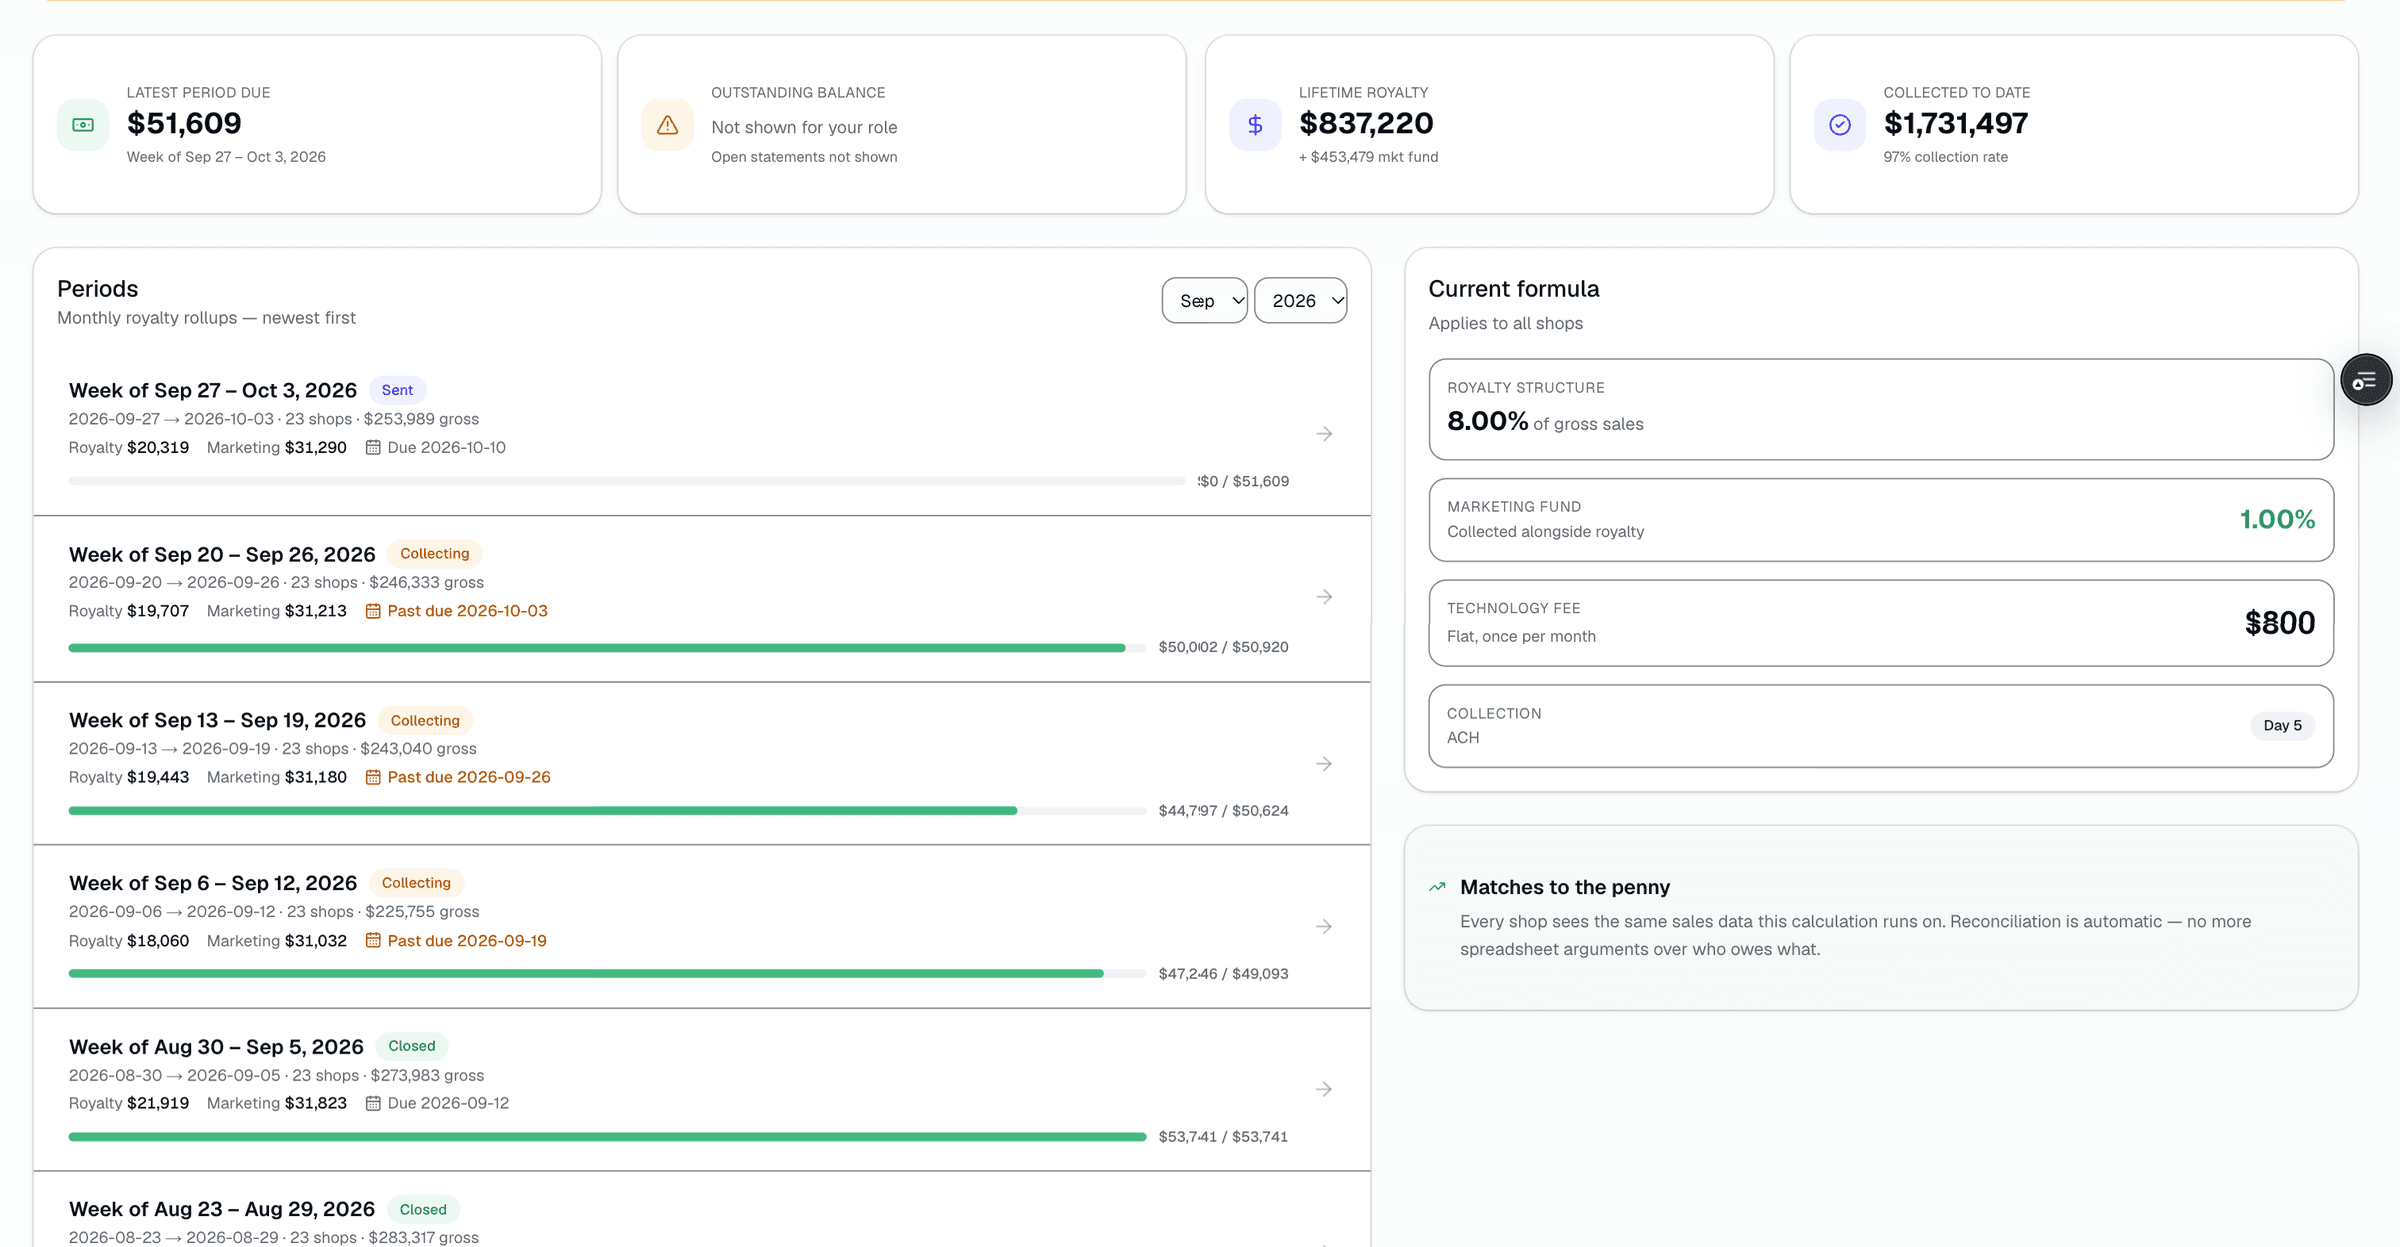Click the checkmark icon on Collected To Date card
2400x1247 pixels.
pyautogui.click(x=1840, y=125)
